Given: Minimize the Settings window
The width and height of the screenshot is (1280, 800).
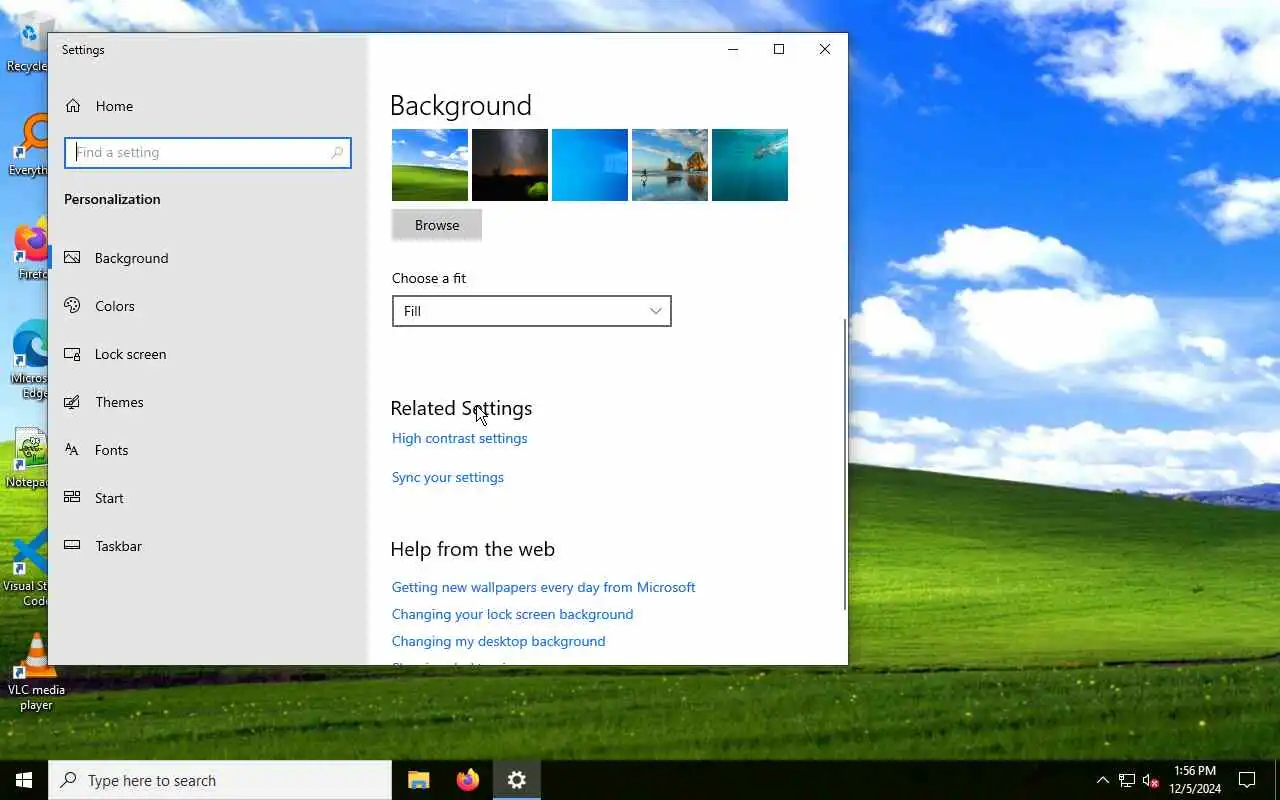Looking at the screenshot, I should 733,49.
